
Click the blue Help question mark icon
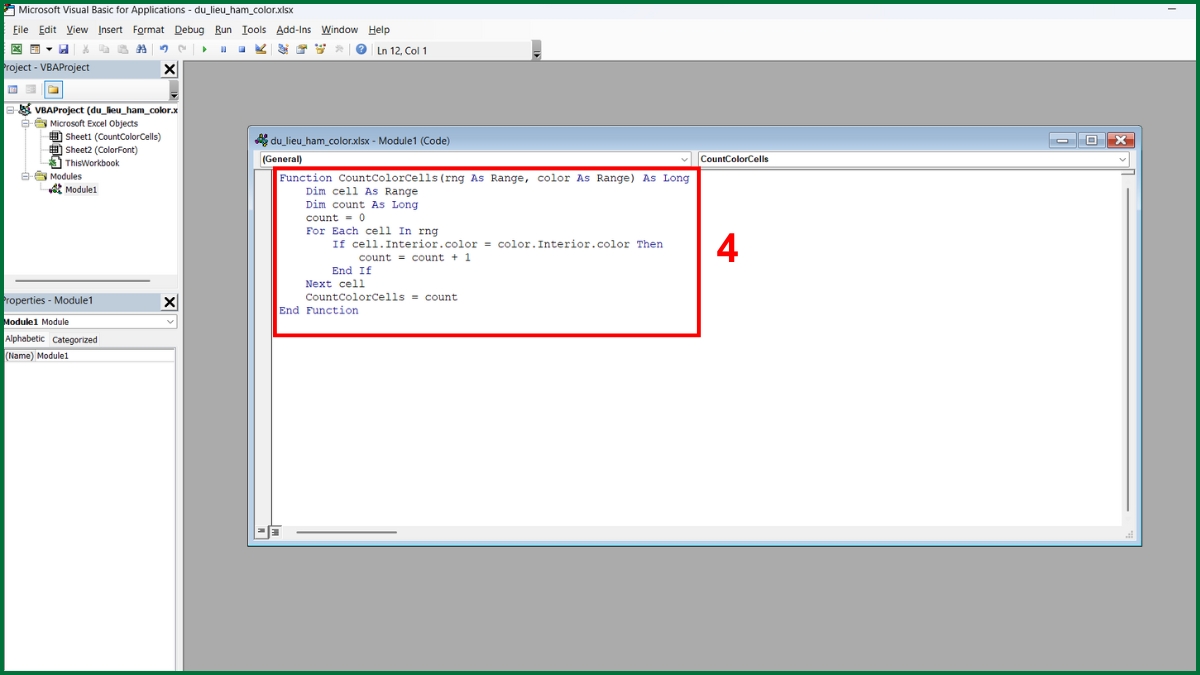pos(361,49)
